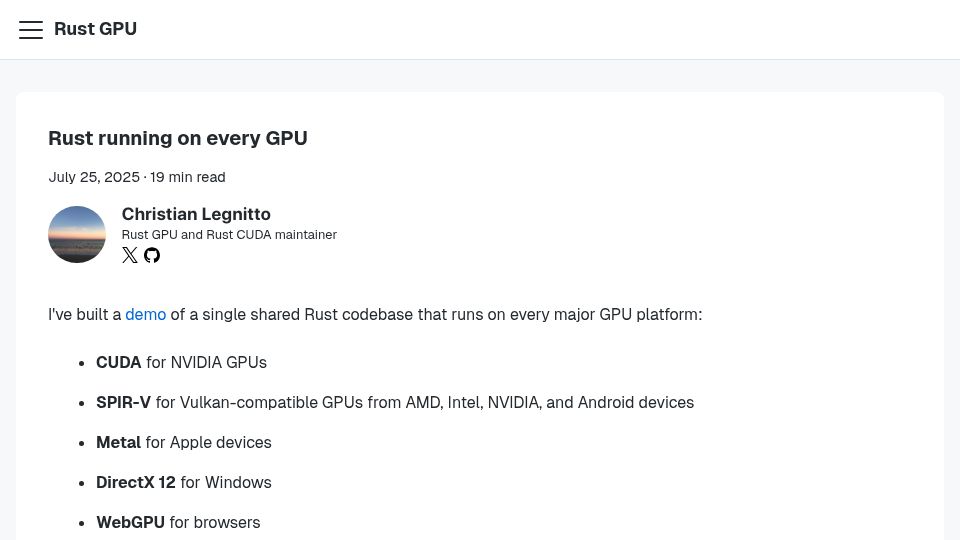Select the text "for Apple devices"

pyautogui.click(x=208, y=442)
